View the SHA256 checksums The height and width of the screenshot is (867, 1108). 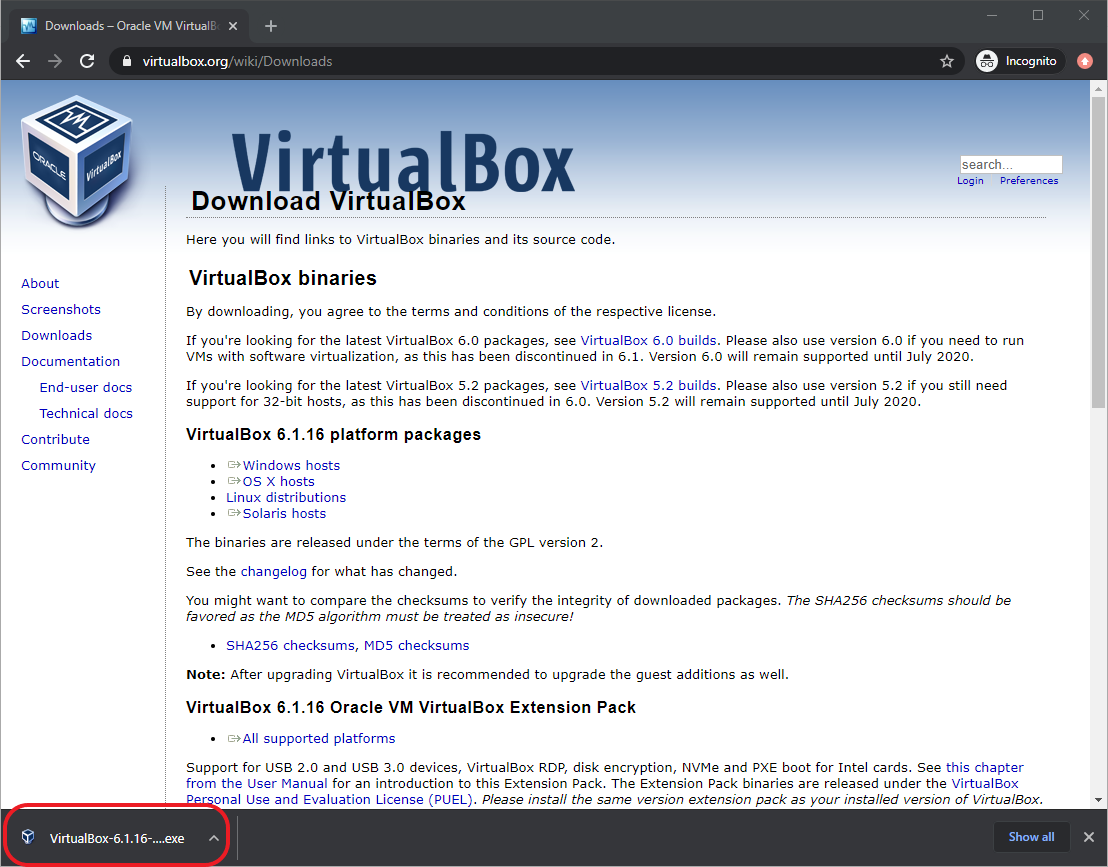(289, 645)
